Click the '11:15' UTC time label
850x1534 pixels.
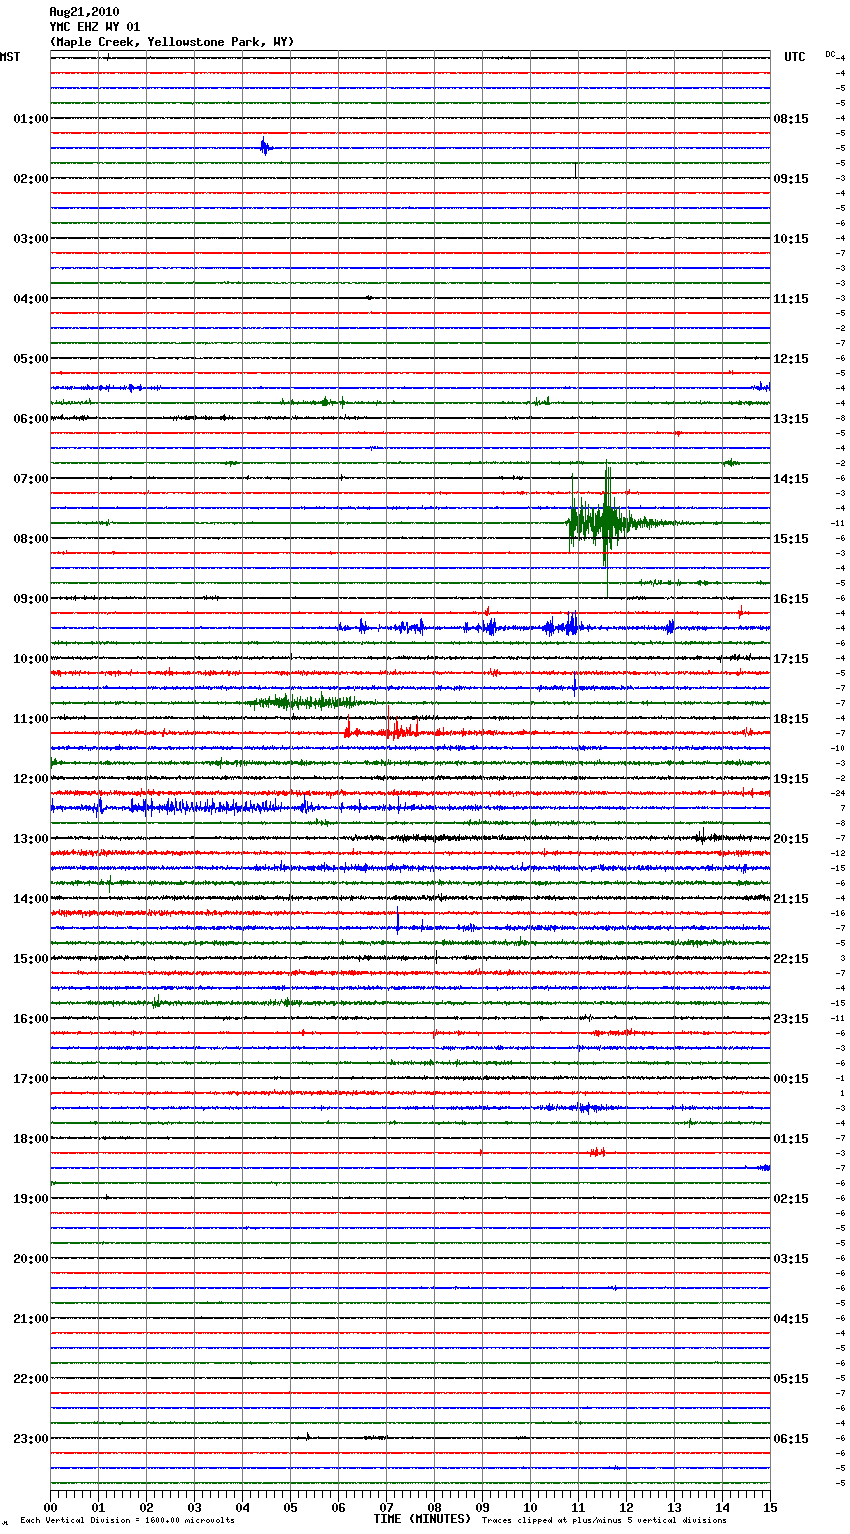(791, 299)
